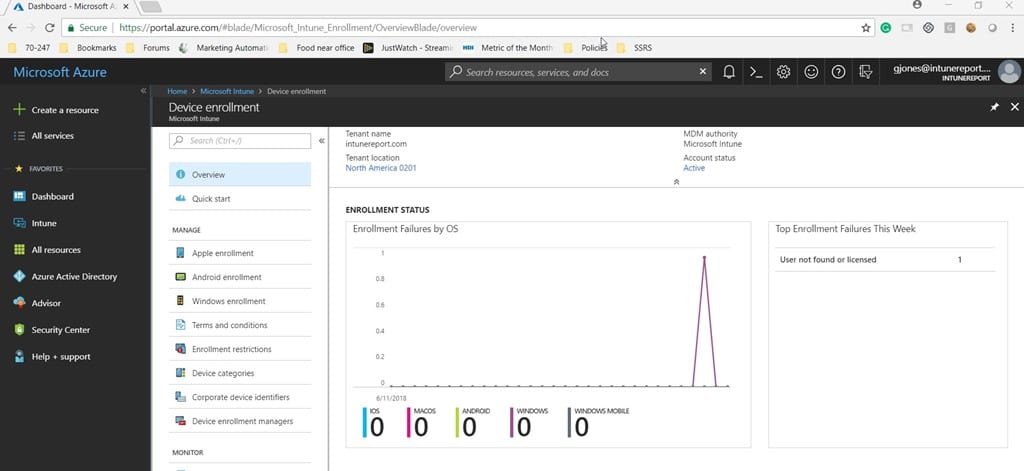Click the Dashboard browser tab

71,7
